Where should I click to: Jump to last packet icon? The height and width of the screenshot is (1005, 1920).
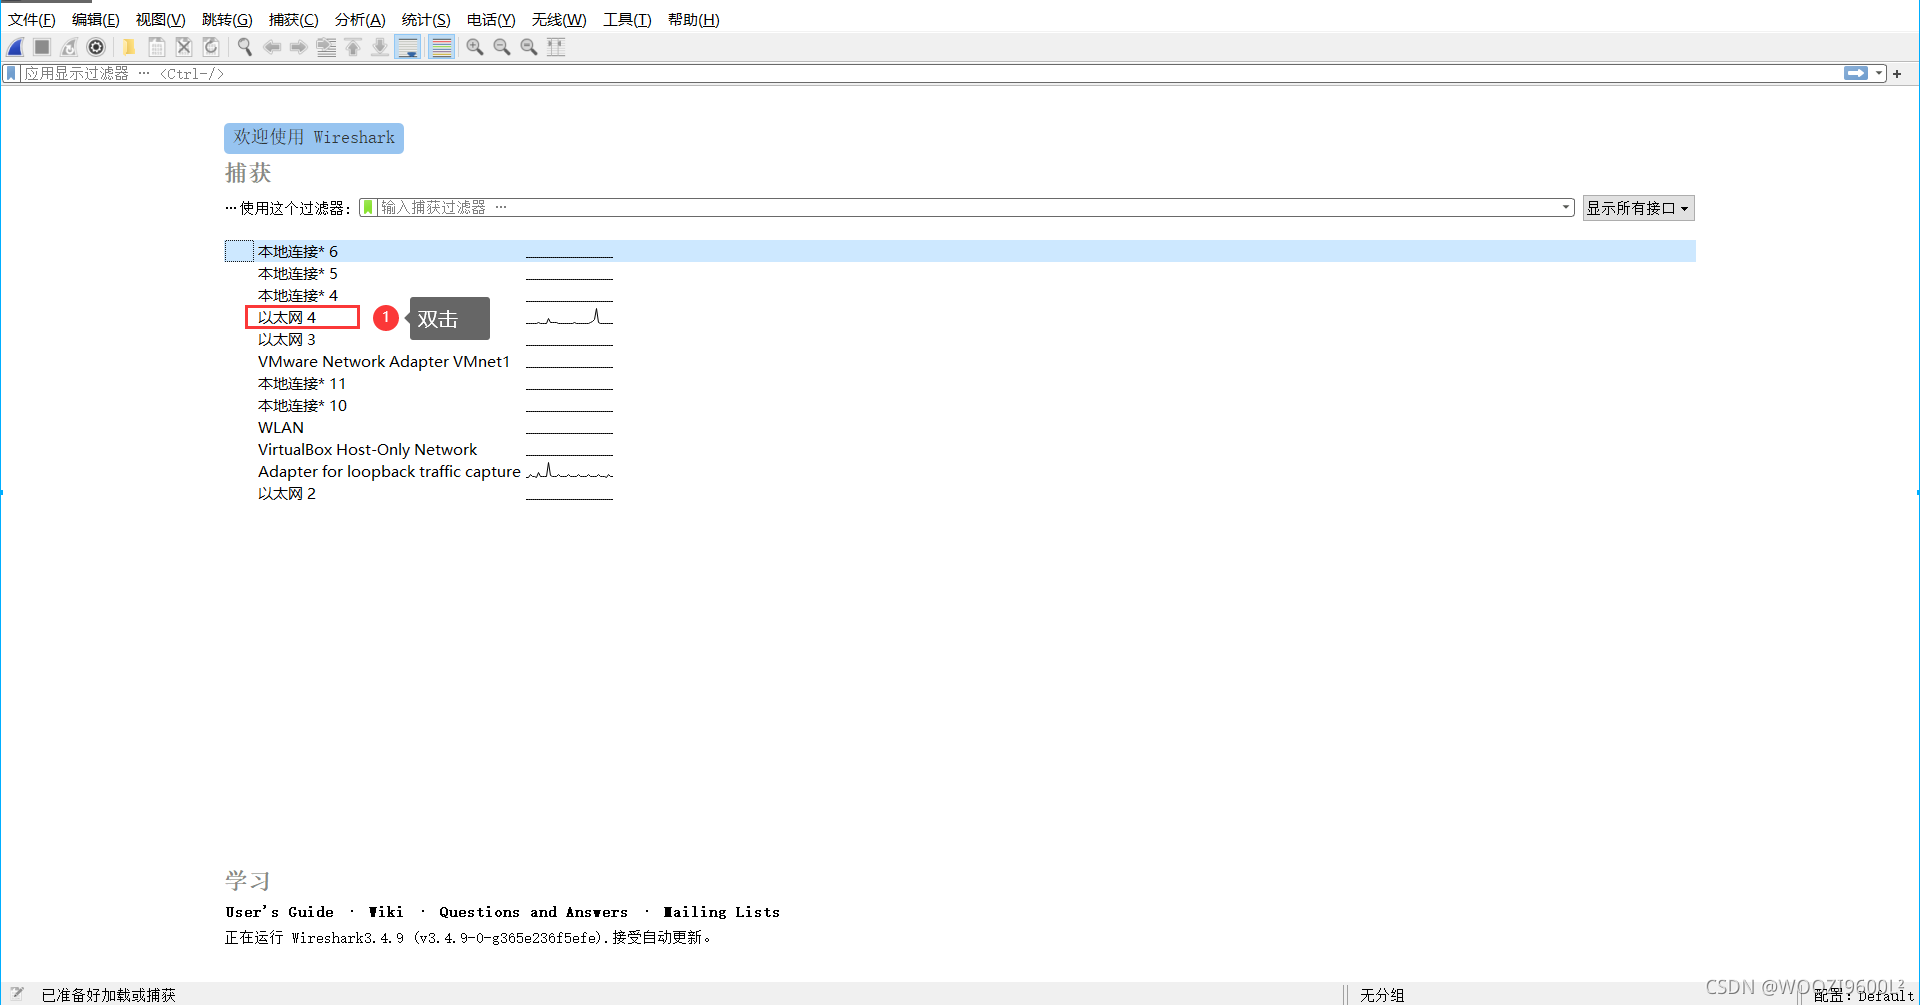[x=380, y=47]
